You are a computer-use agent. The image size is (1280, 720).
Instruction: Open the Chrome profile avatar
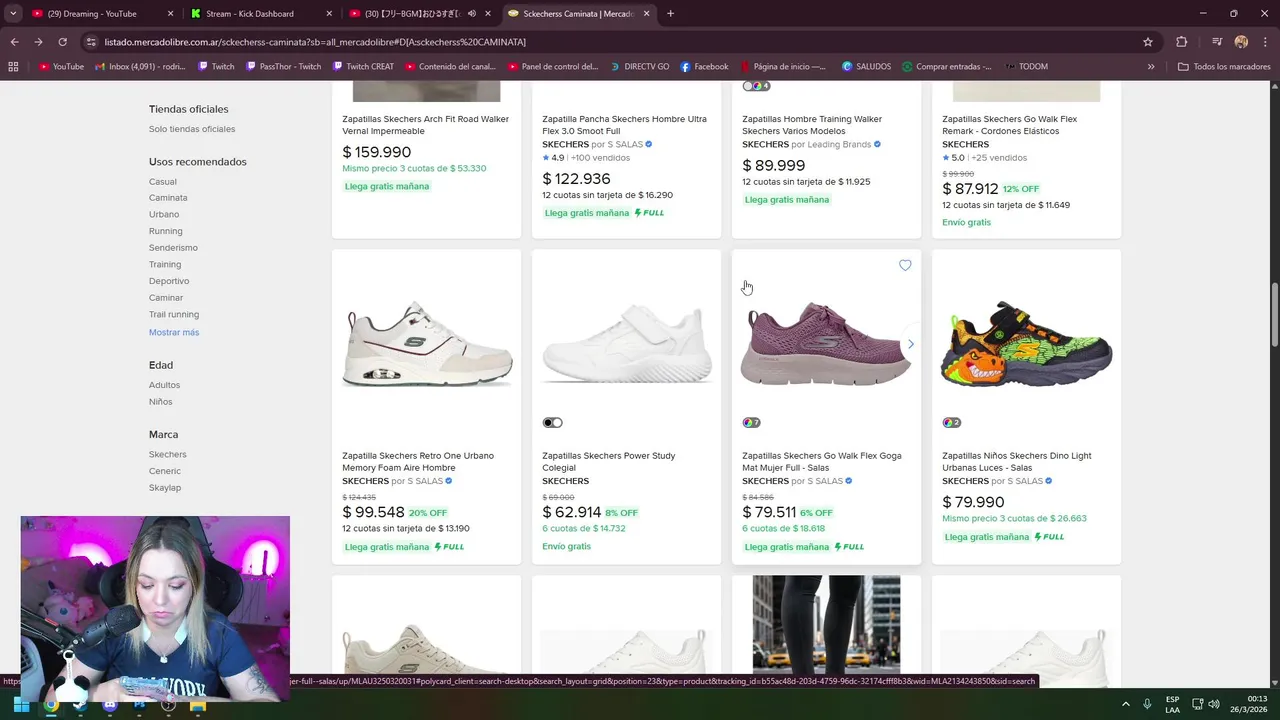tap(1241, 42)
